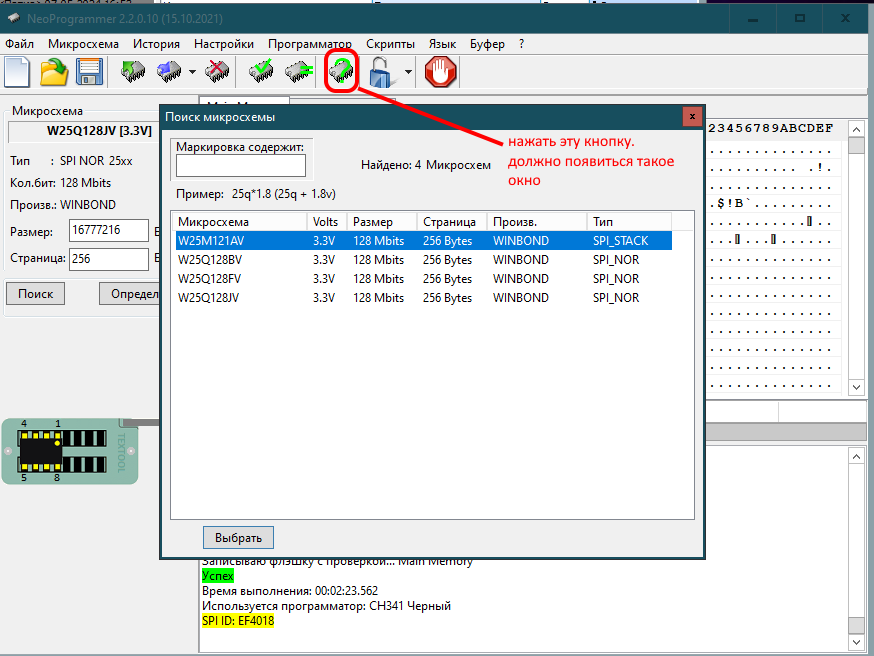874x656 pixels.
Task: Focus the Размер field showing 16777216
Action: click(109, 230)
